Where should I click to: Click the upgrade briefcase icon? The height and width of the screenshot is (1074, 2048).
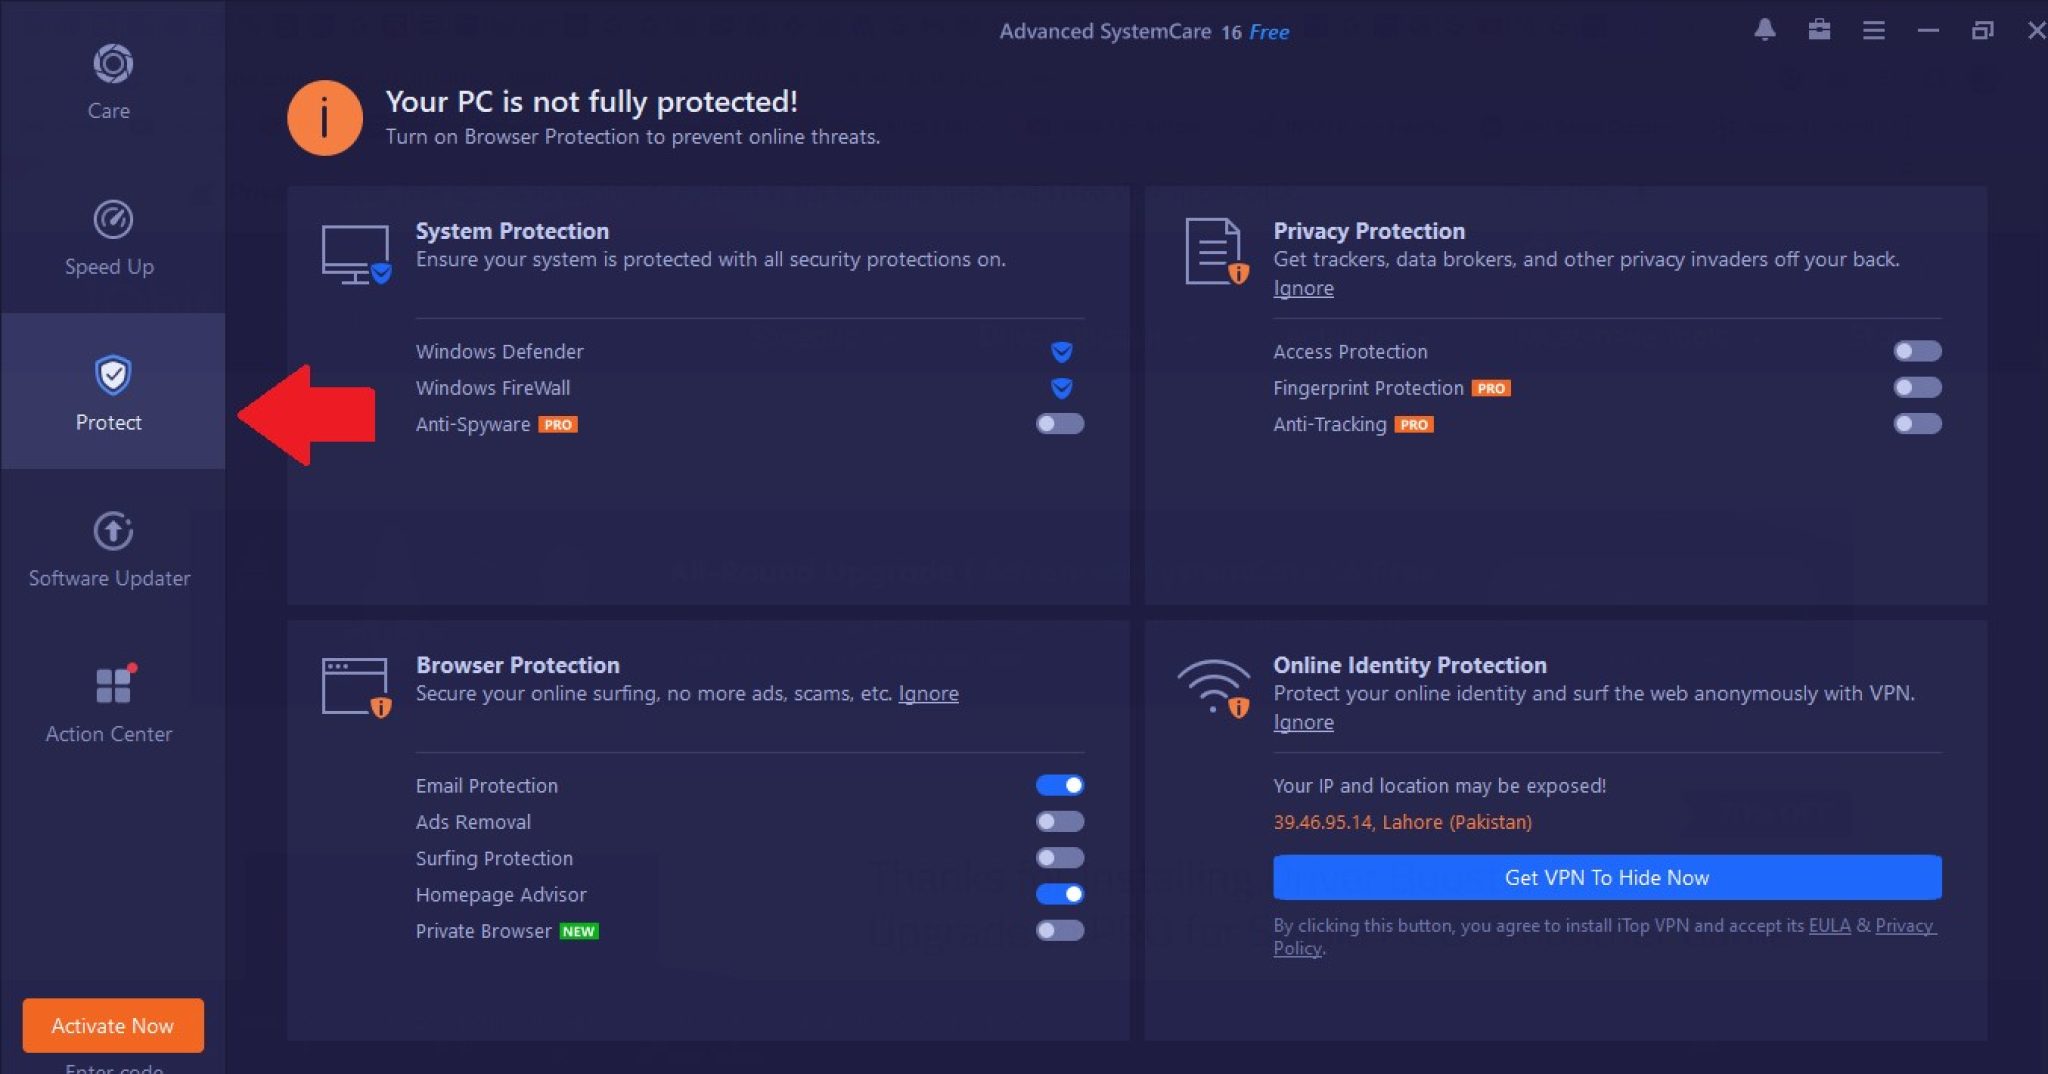click(x=1820, y=30)
